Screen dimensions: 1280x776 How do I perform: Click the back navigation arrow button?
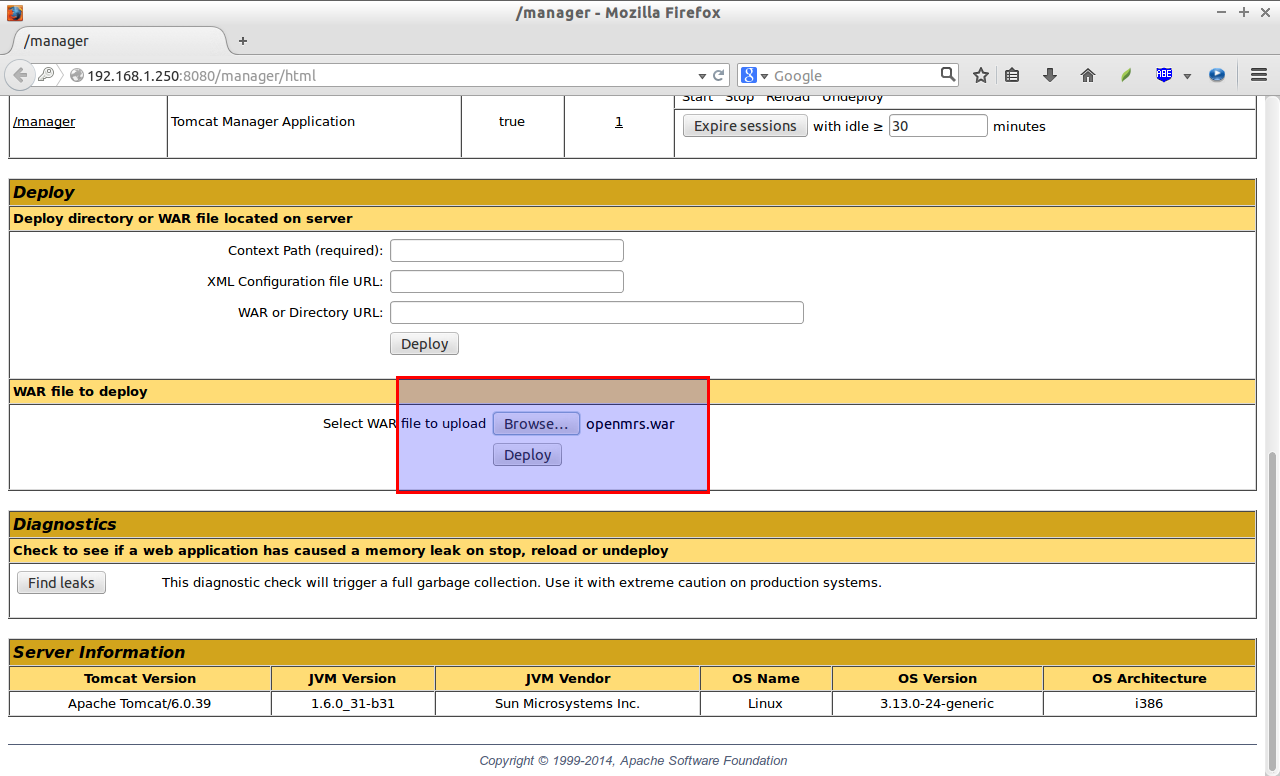(x=19, y=75)
